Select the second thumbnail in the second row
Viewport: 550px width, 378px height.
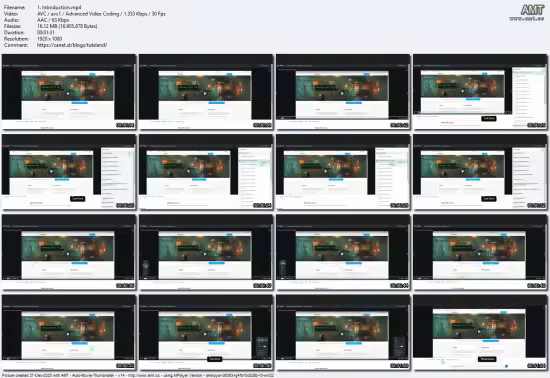click(206, 172)
